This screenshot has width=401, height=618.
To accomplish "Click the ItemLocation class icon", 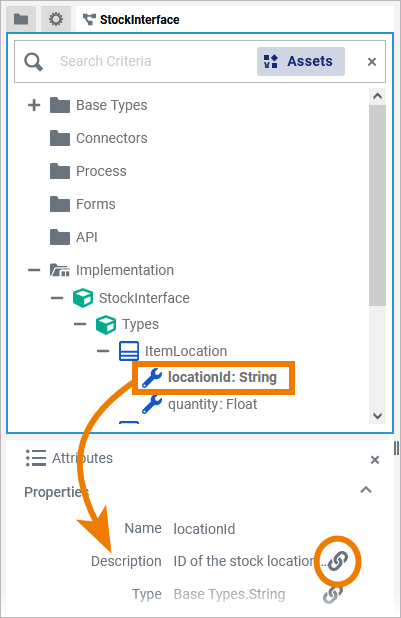I will coord(129,351).
